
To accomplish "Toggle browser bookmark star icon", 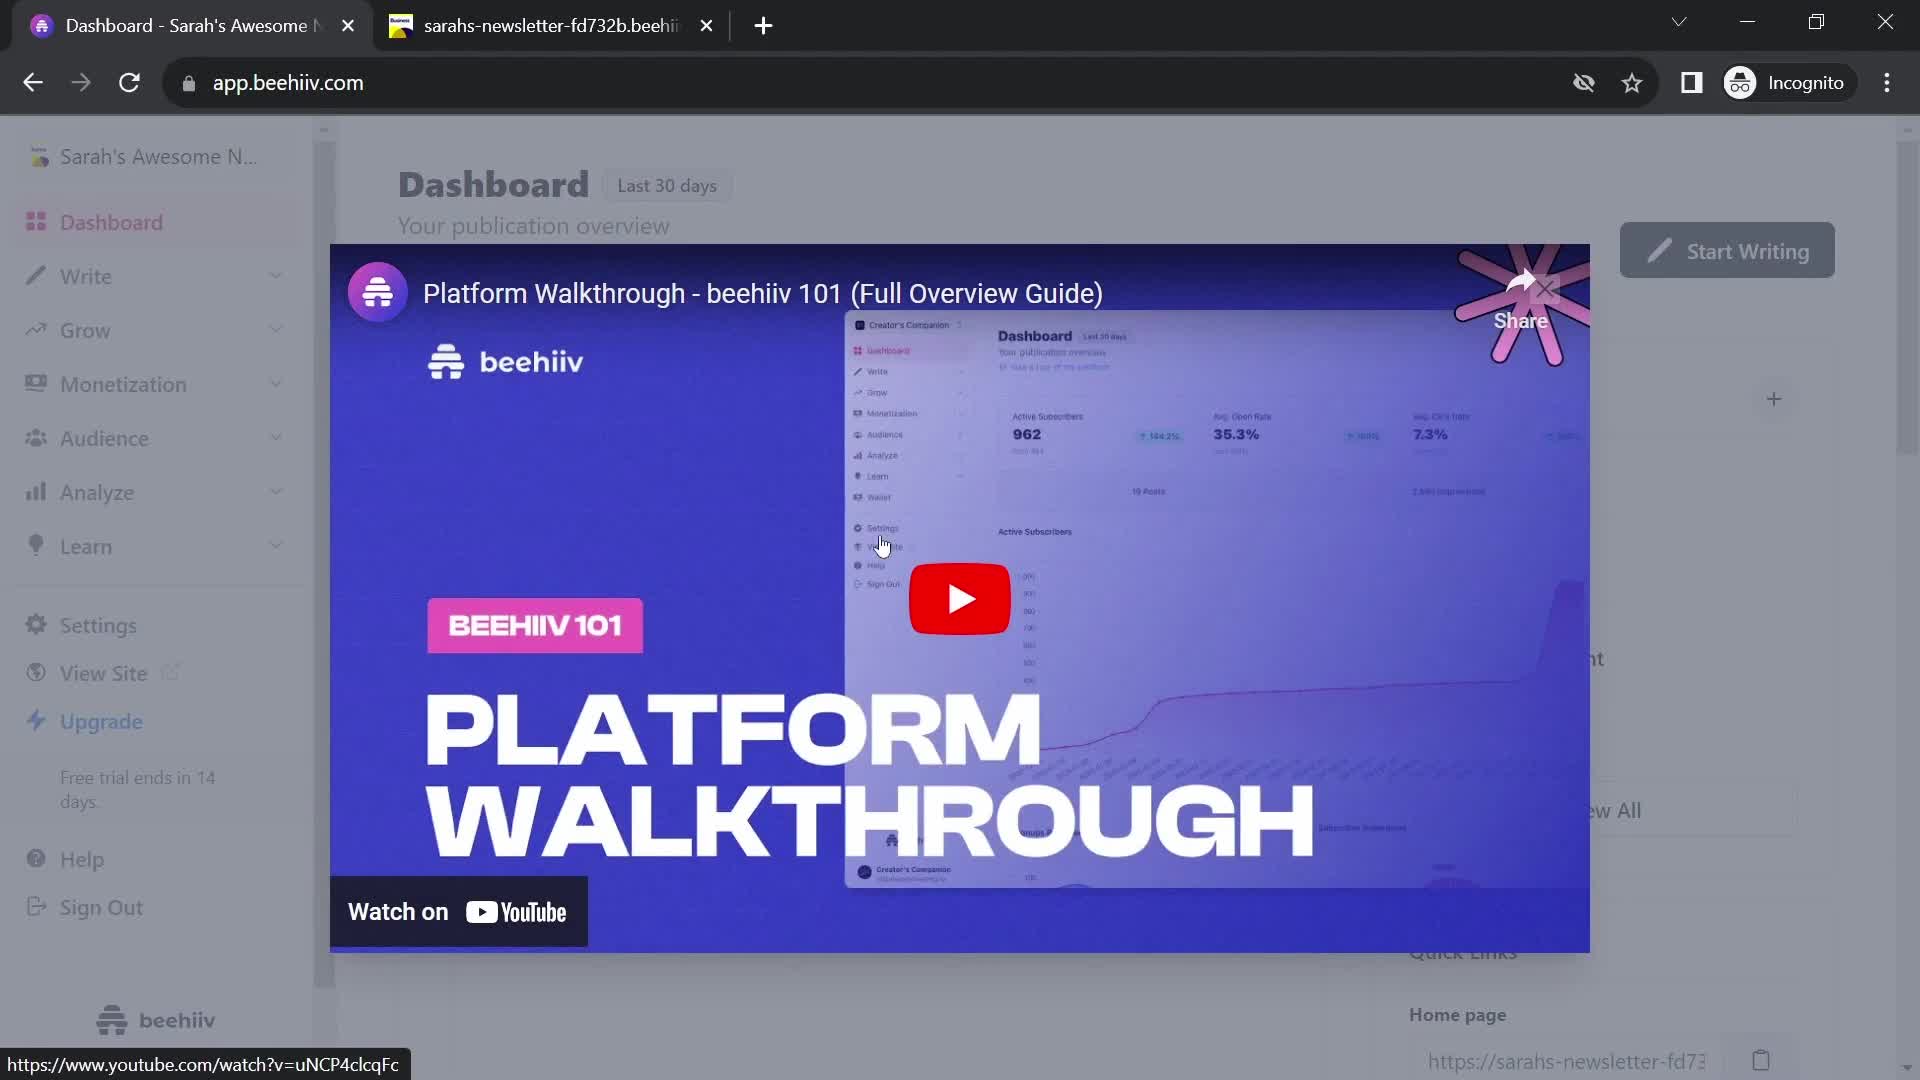I will click(x=1635, y=82).
